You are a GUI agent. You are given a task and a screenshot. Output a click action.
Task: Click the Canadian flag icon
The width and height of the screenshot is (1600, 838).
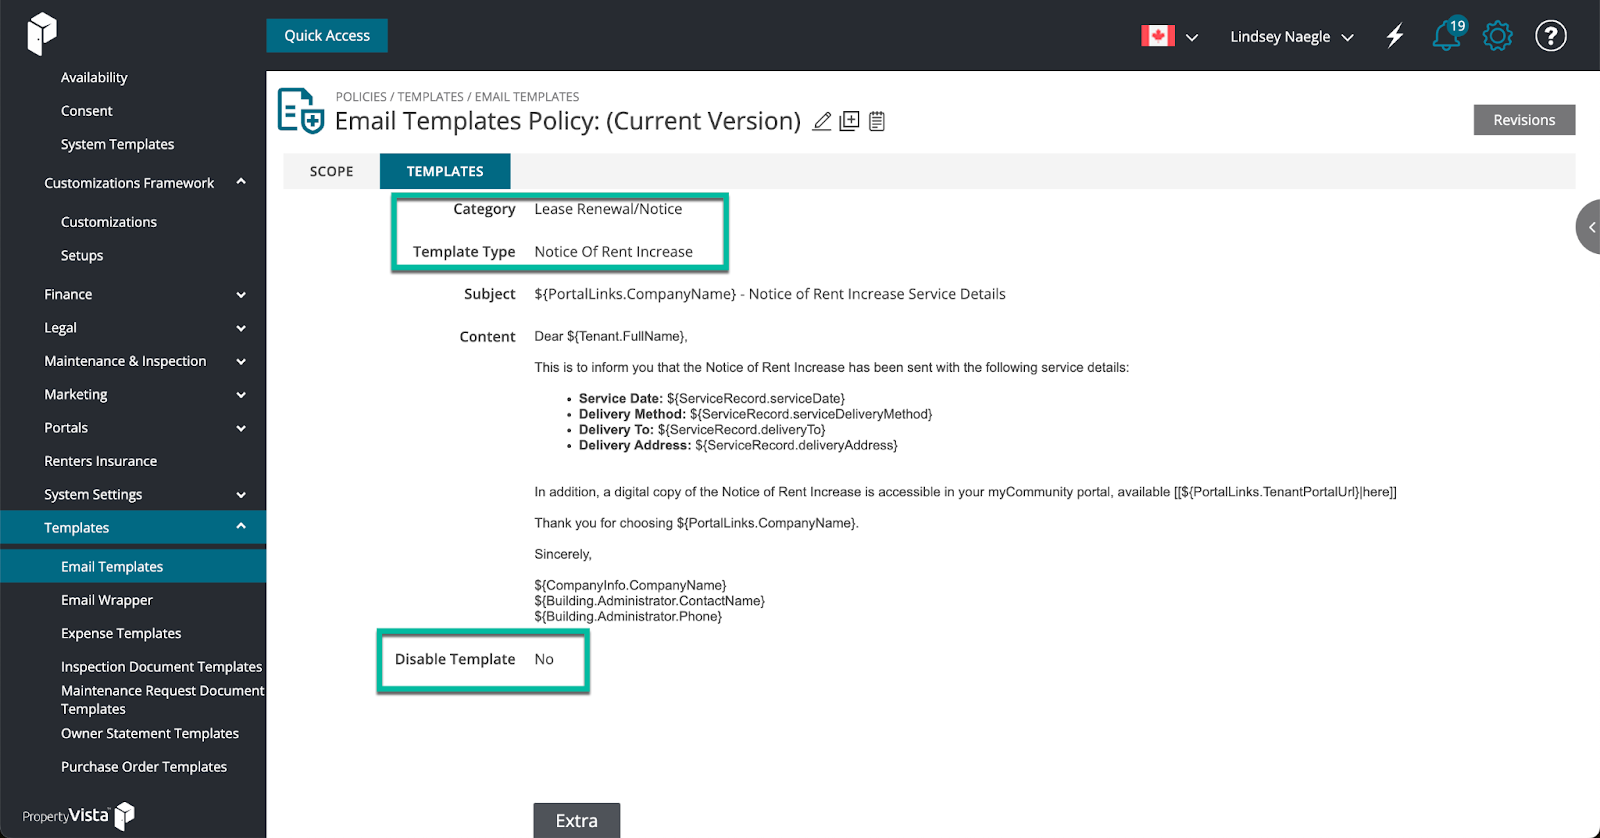click(x=1158, y=36)
